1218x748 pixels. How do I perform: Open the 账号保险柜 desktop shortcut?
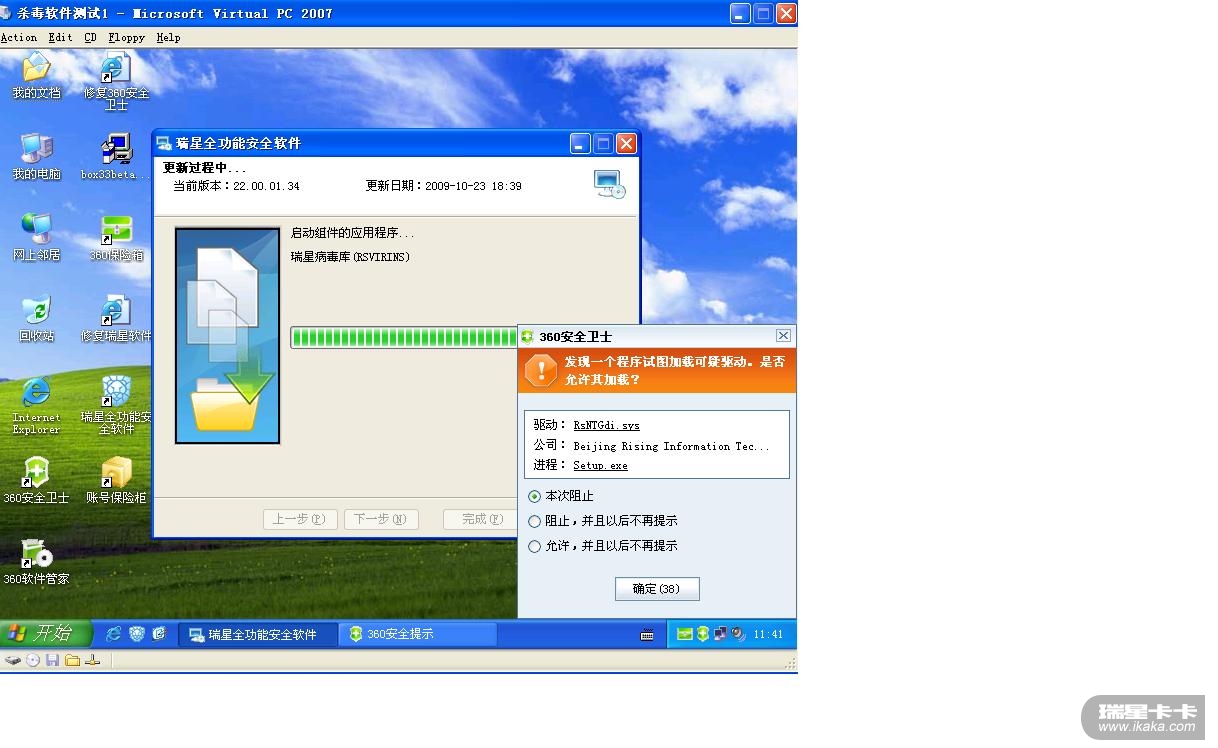click(x=116, y=481)
